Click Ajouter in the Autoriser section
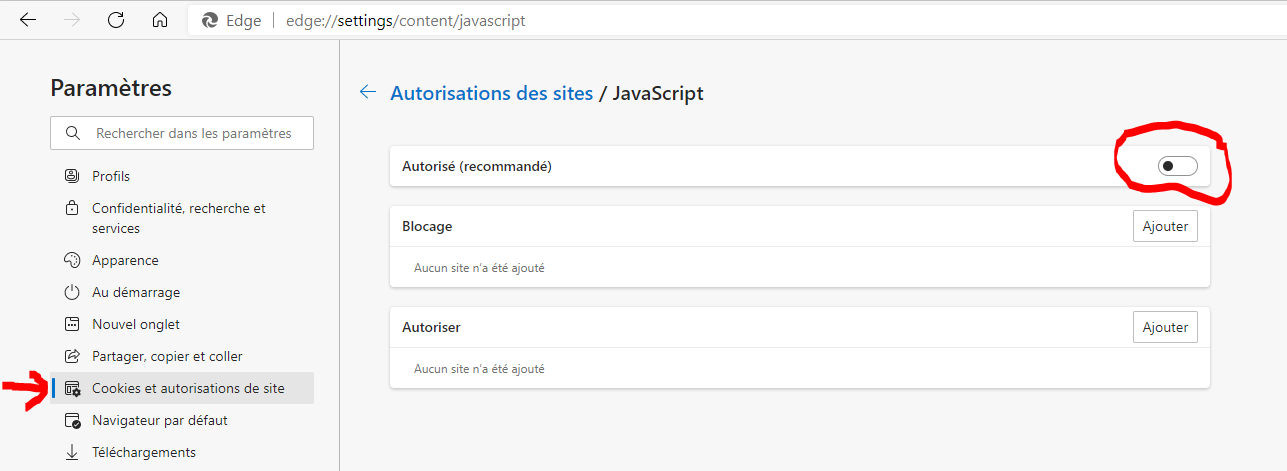Screen dimensions: 1287x471 tap(1165, 326)
